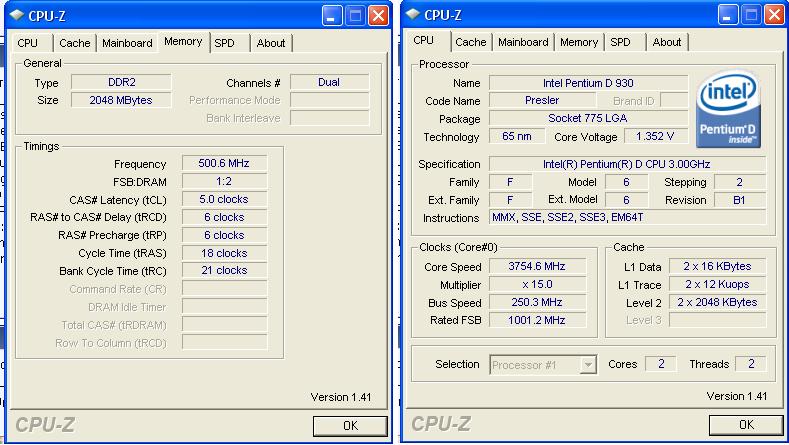The width and height of the screenshot is (789, 445).
Task: Click the Package field Socket 775 LGA
Action: pos(588,118)
